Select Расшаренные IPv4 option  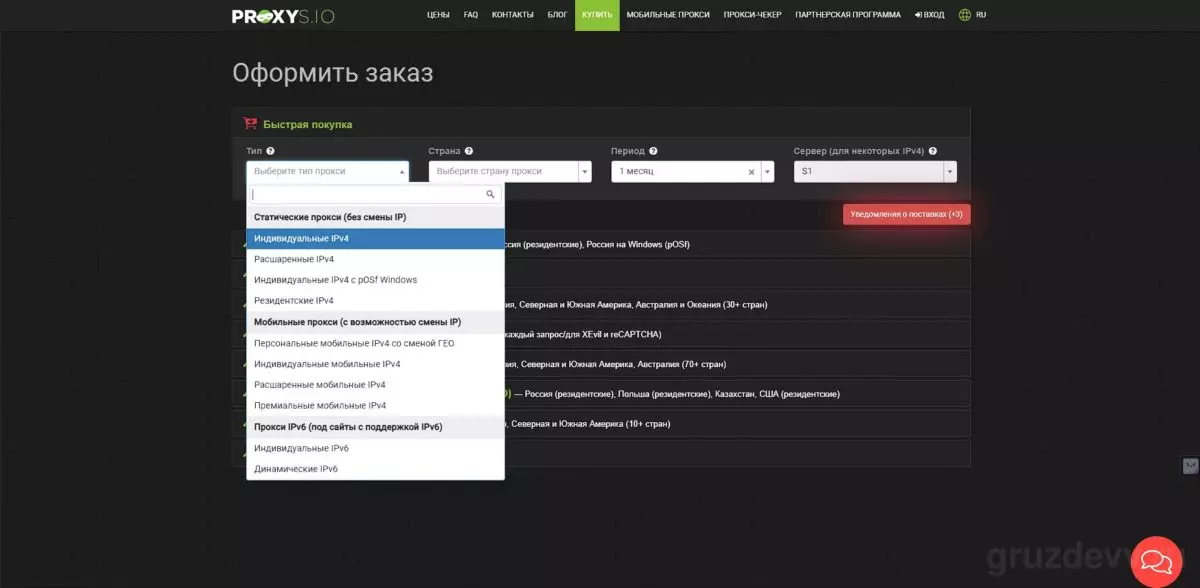point(375,259)
